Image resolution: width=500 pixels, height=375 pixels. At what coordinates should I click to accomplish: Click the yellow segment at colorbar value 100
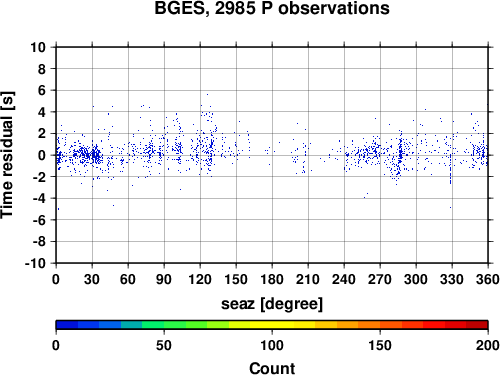pyautogui.click(x=272, y=325)
